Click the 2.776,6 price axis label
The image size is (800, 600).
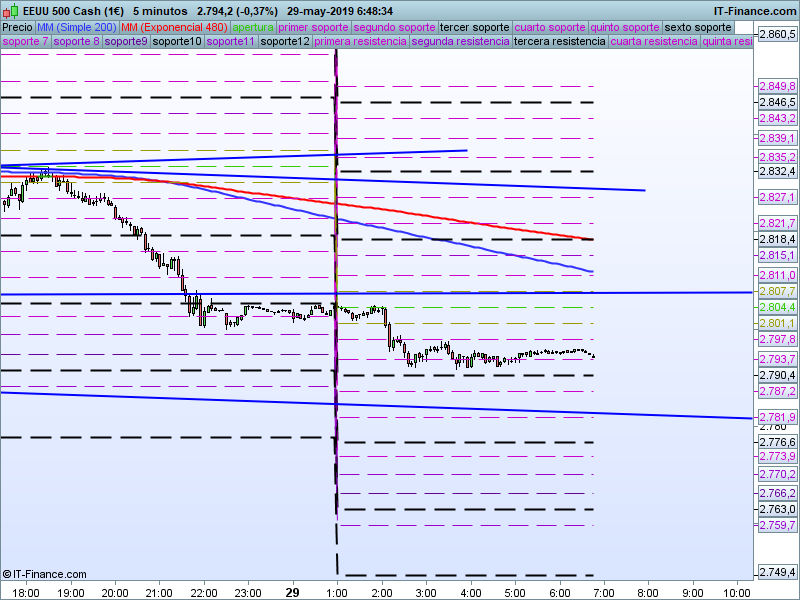pos(777,442)
